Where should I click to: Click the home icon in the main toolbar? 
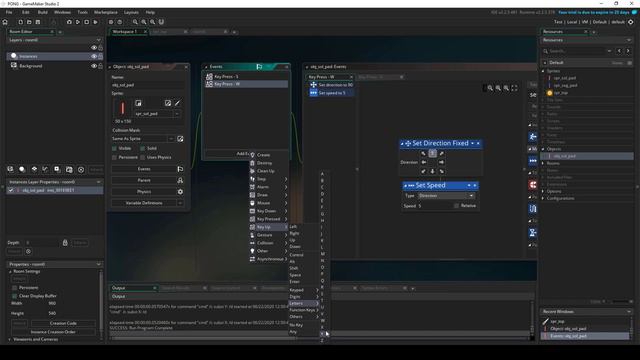click(x=5, y=22)
